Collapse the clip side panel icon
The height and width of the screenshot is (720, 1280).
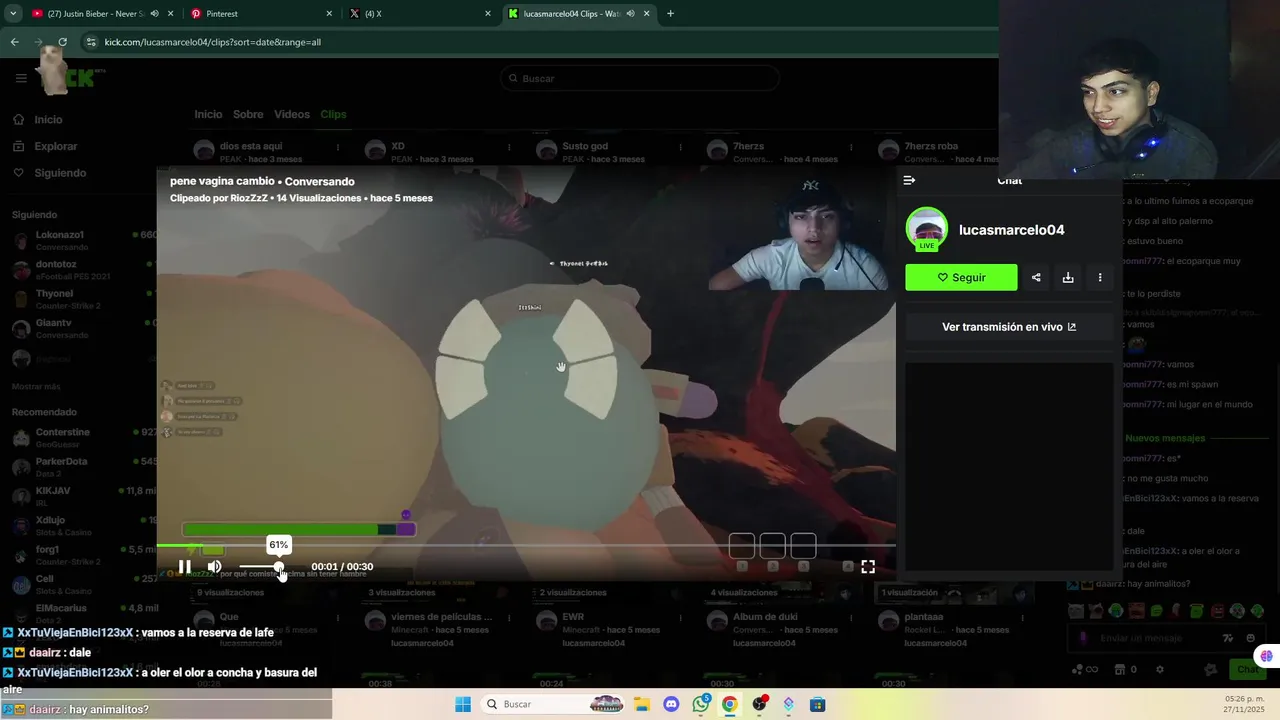(x=909, y=180)
